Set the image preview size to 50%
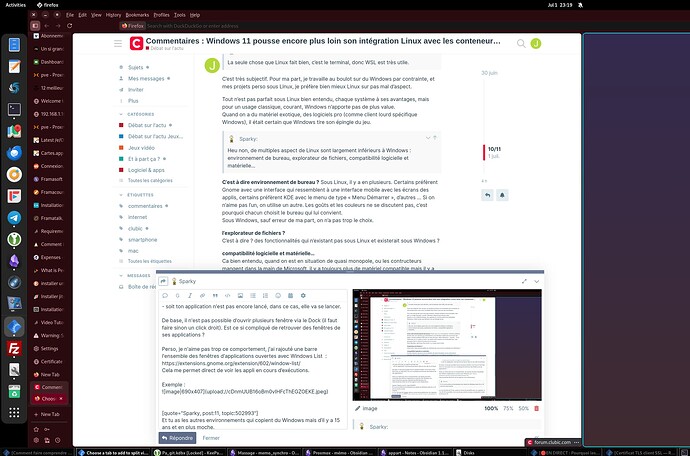Image resolution: width=690 pixels, height=456 pixels. [x=523, y=408]
